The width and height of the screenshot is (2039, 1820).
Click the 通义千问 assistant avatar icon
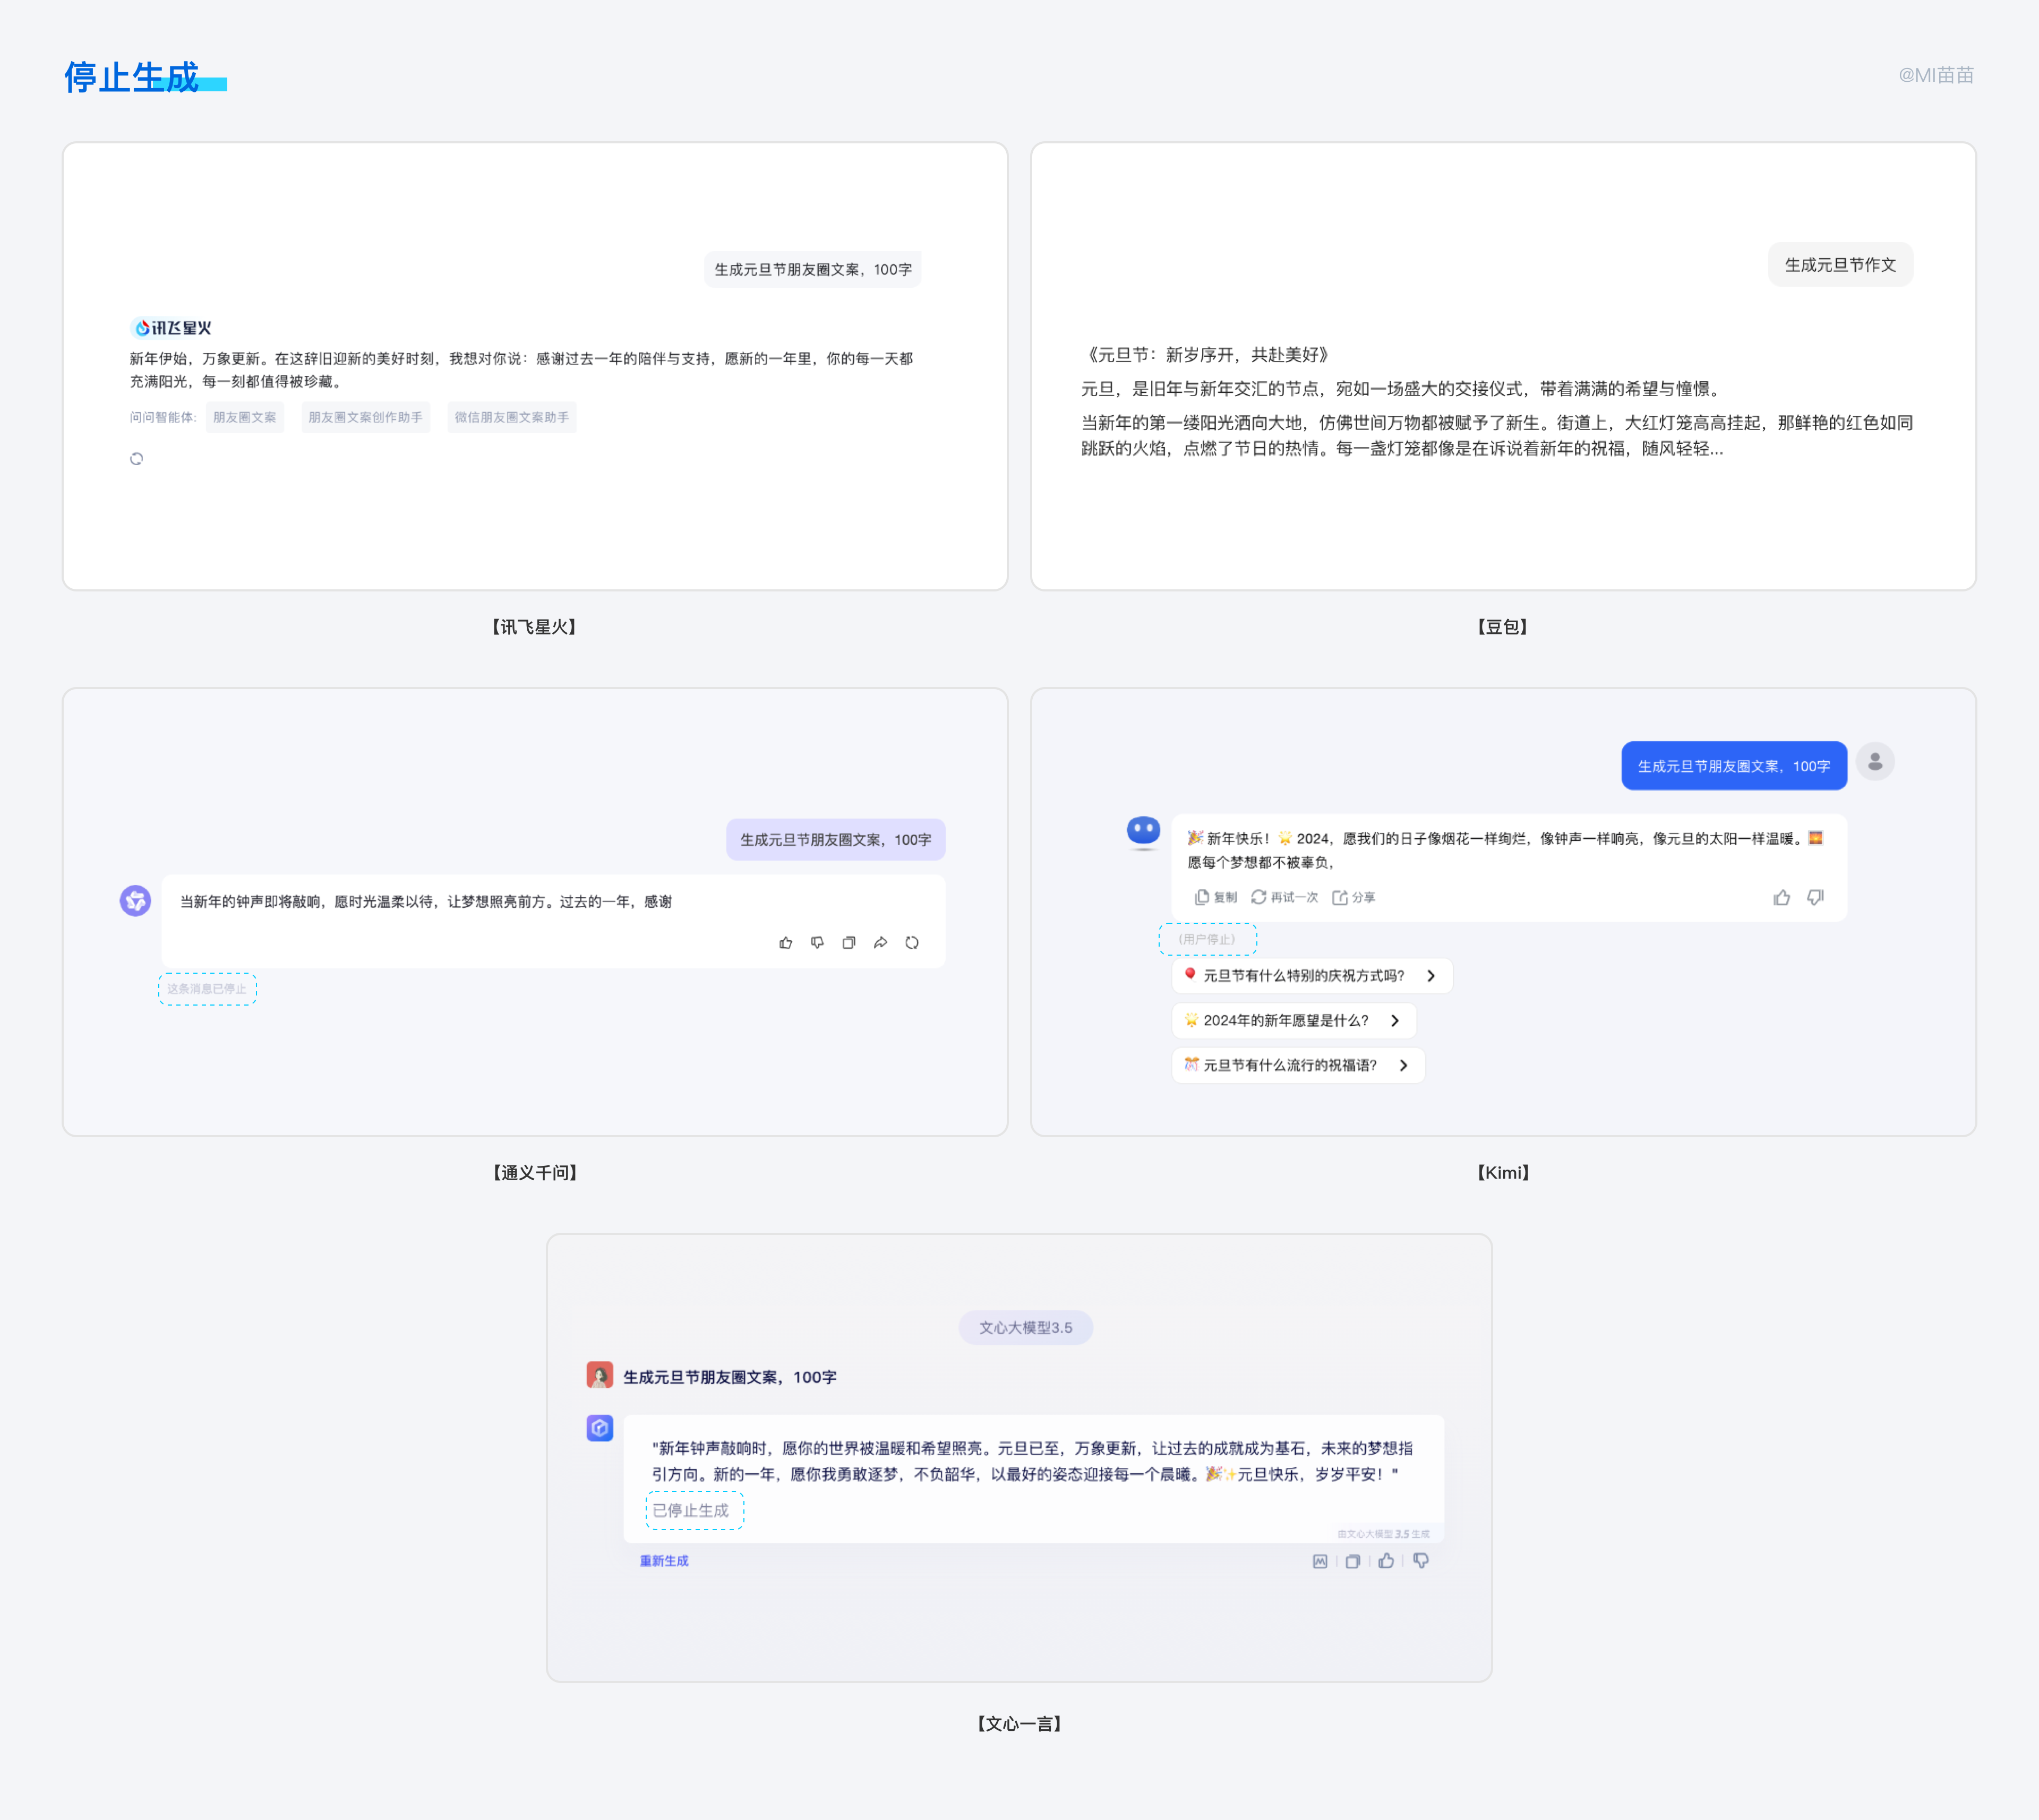pos(136,901)
